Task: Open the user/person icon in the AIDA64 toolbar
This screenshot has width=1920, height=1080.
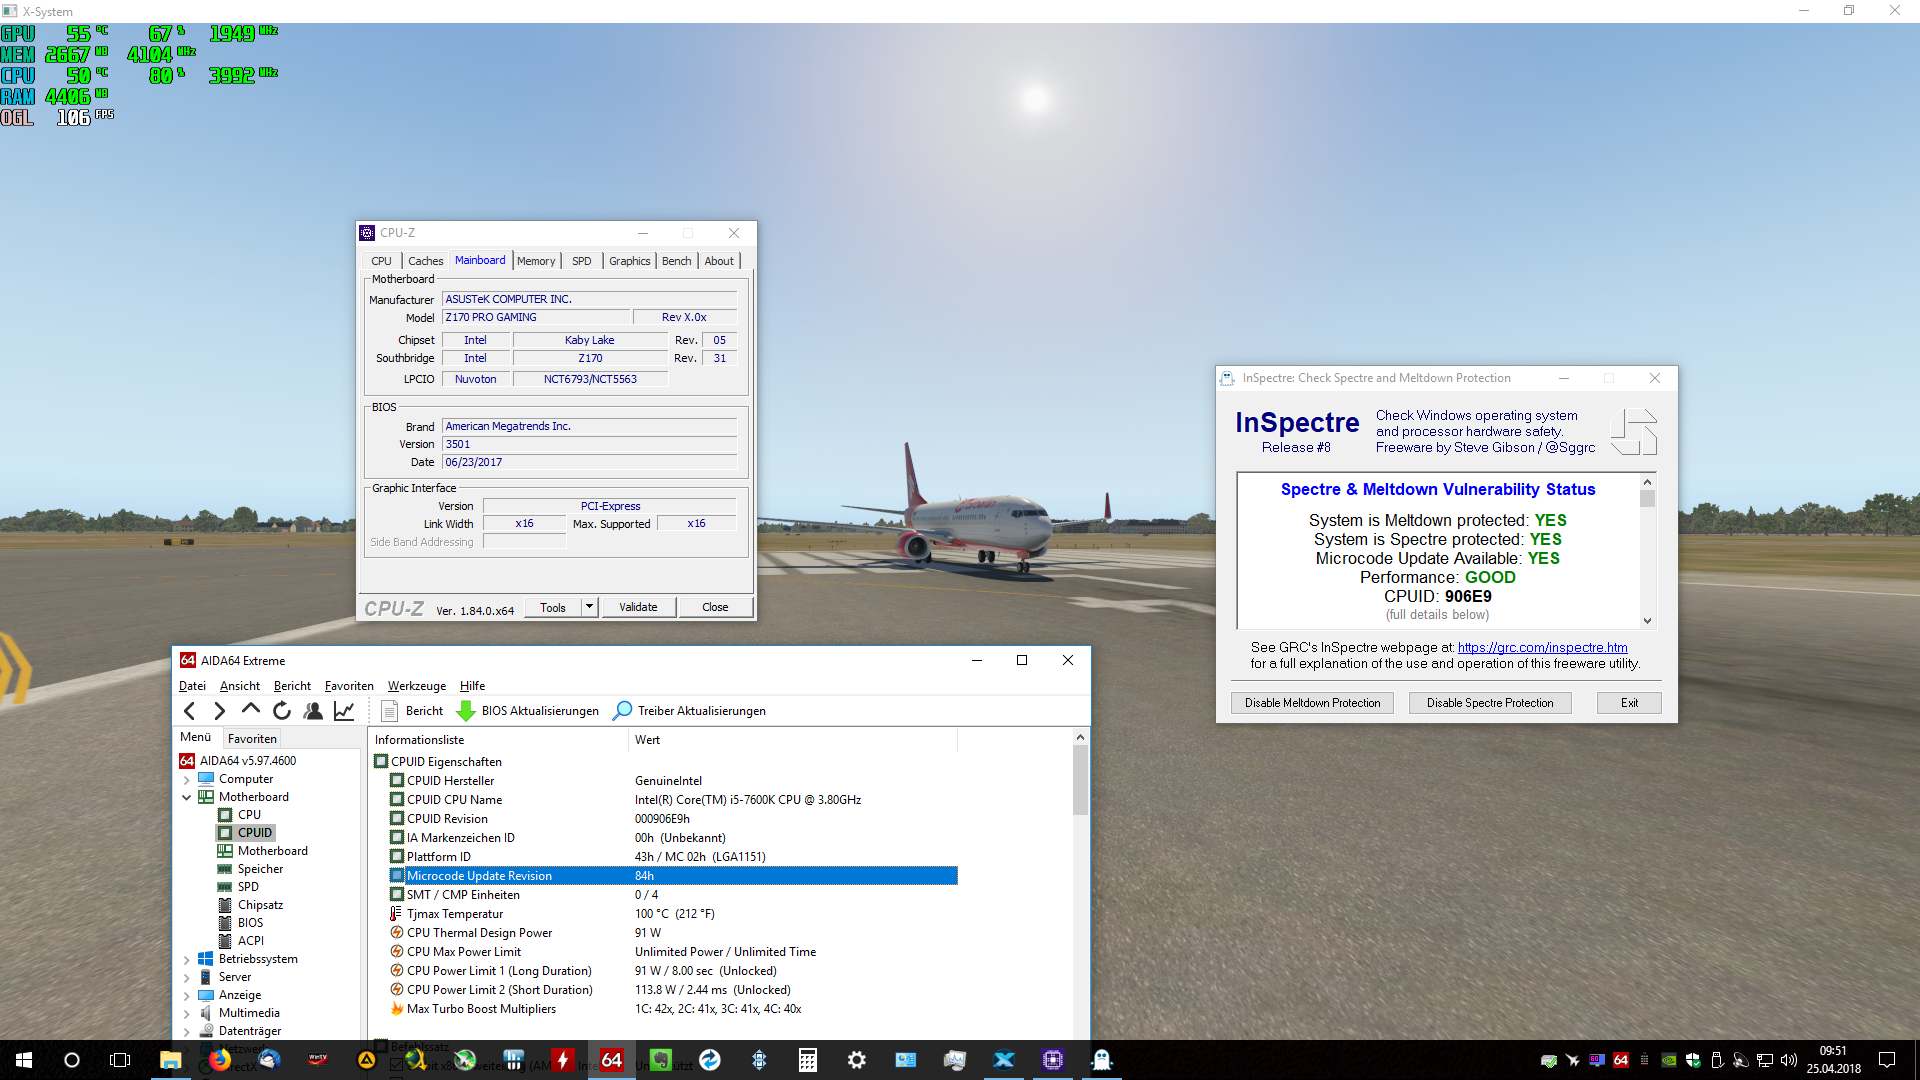Action: 313,711
